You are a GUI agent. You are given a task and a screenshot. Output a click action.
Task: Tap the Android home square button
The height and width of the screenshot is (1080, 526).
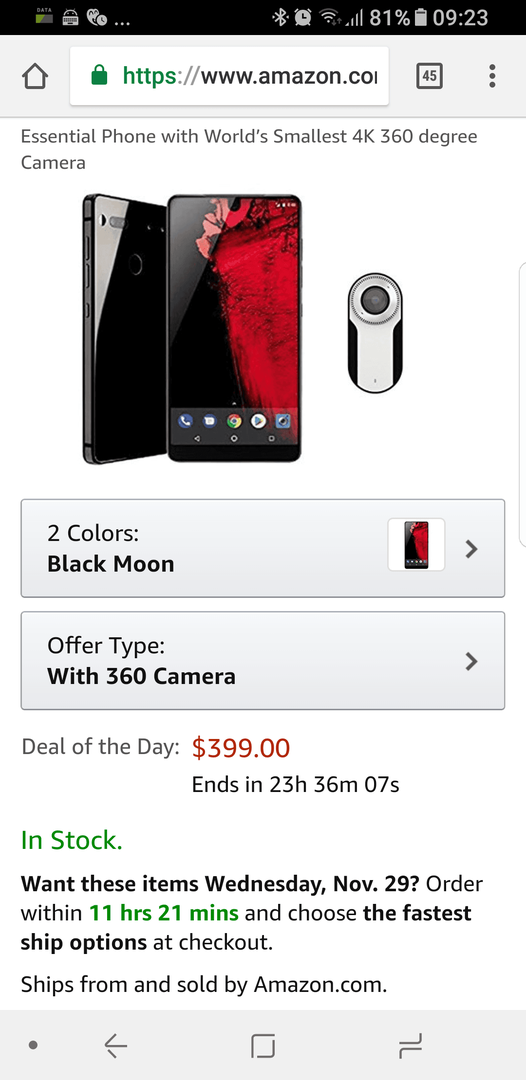click(263, 1046)
